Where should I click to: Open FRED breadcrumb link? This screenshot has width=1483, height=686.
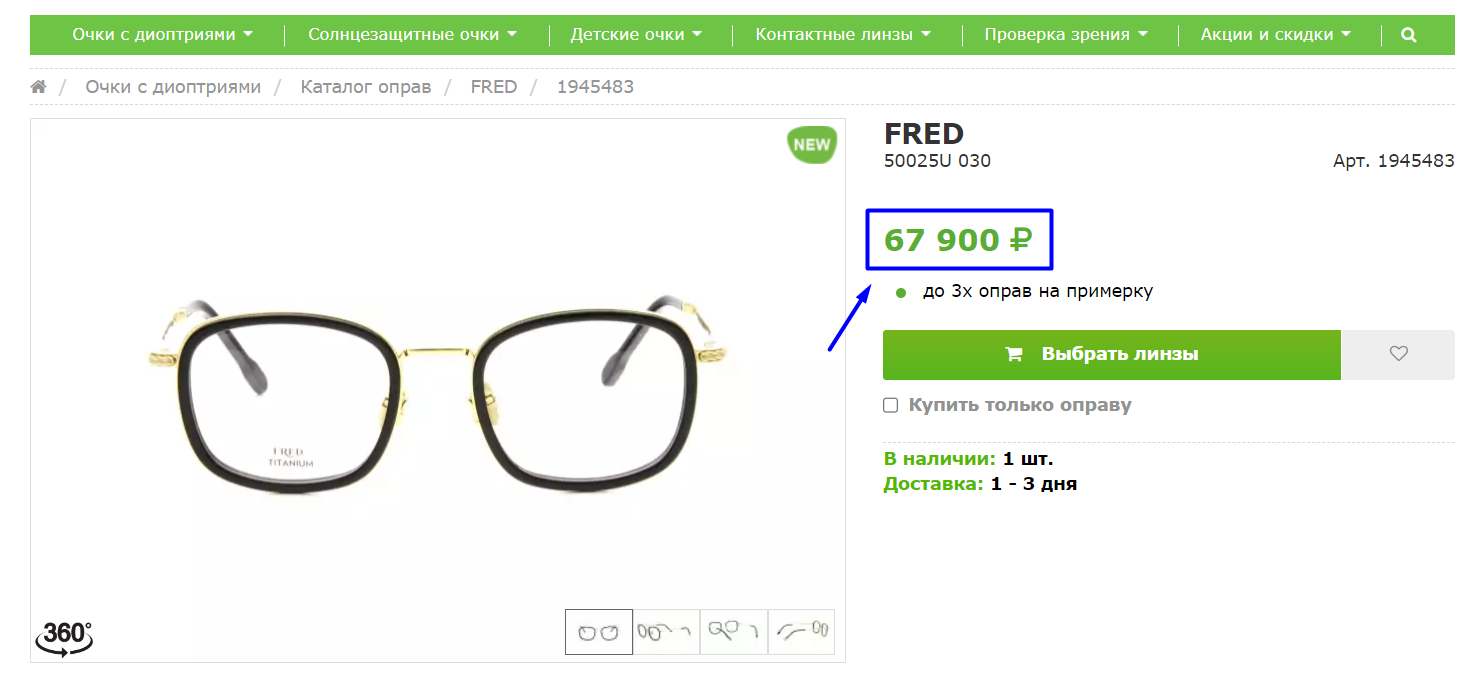tap(494, 87)
